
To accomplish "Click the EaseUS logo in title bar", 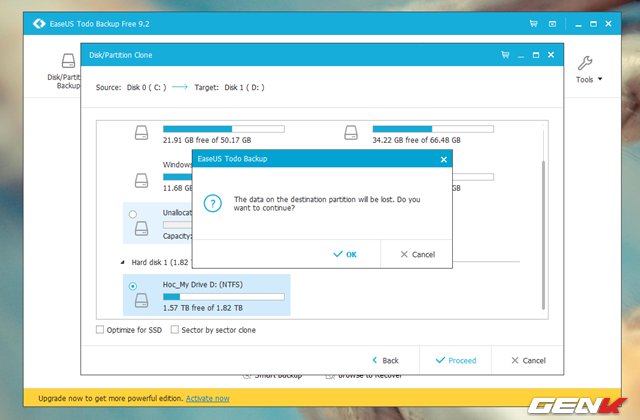I will [39, 24].
